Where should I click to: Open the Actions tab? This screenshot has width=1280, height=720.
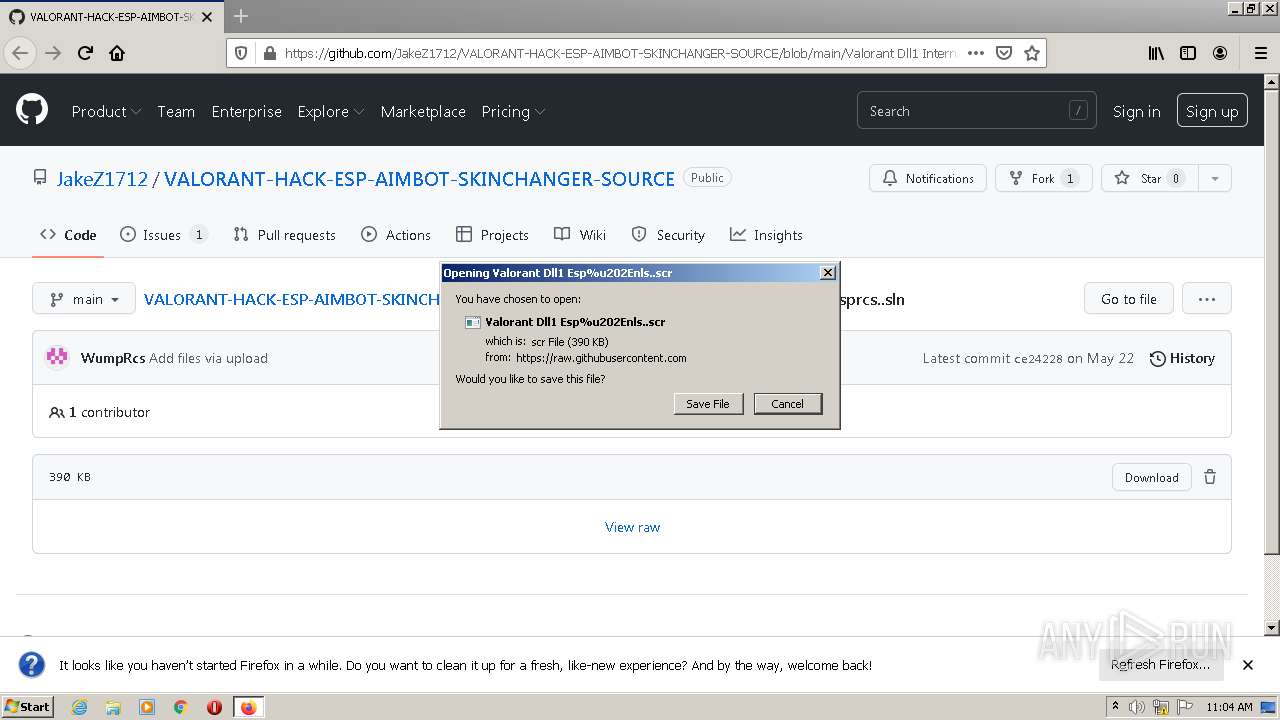(396, 235)
